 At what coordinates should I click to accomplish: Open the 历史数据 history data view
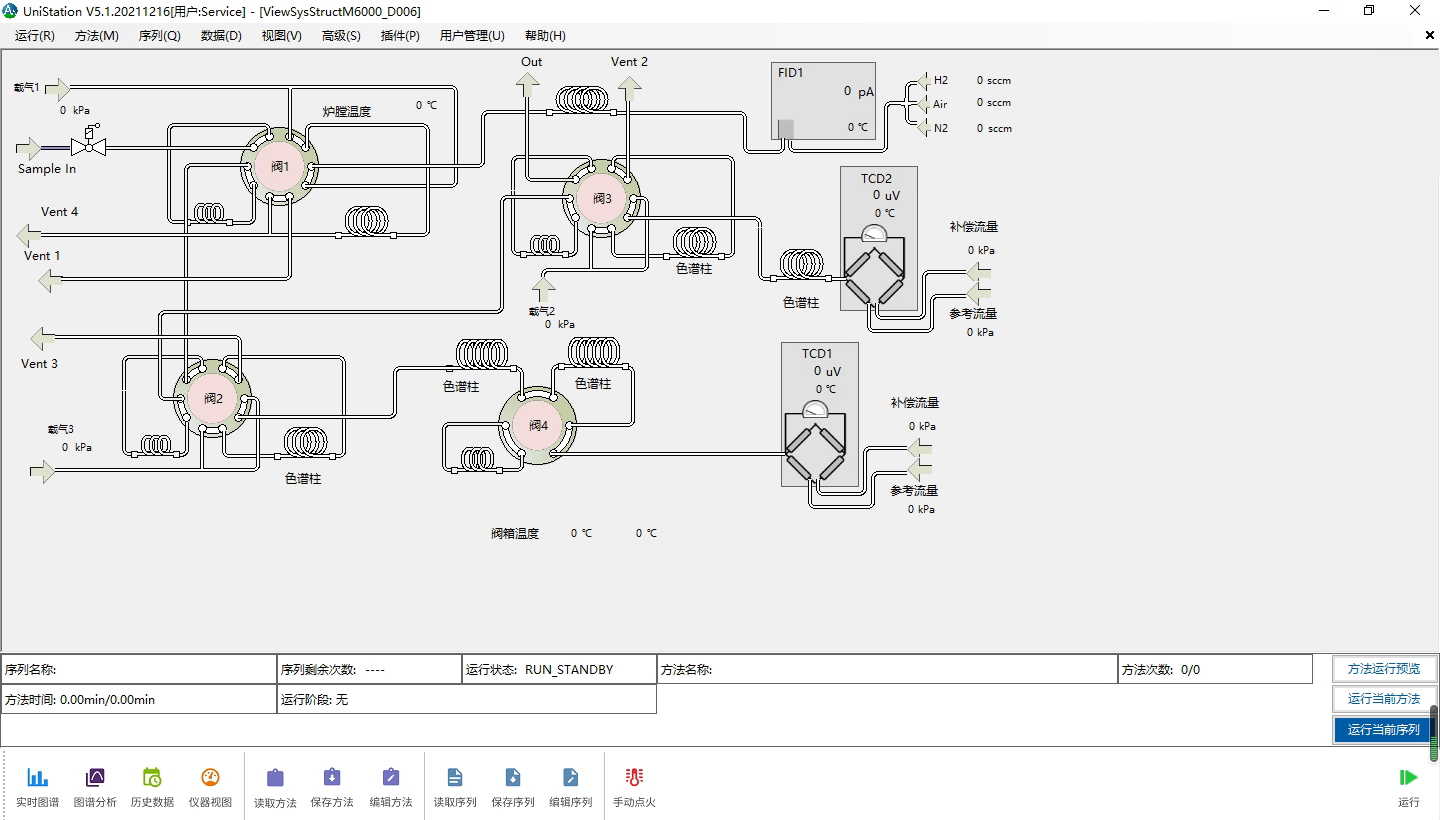tap(152, 787)
